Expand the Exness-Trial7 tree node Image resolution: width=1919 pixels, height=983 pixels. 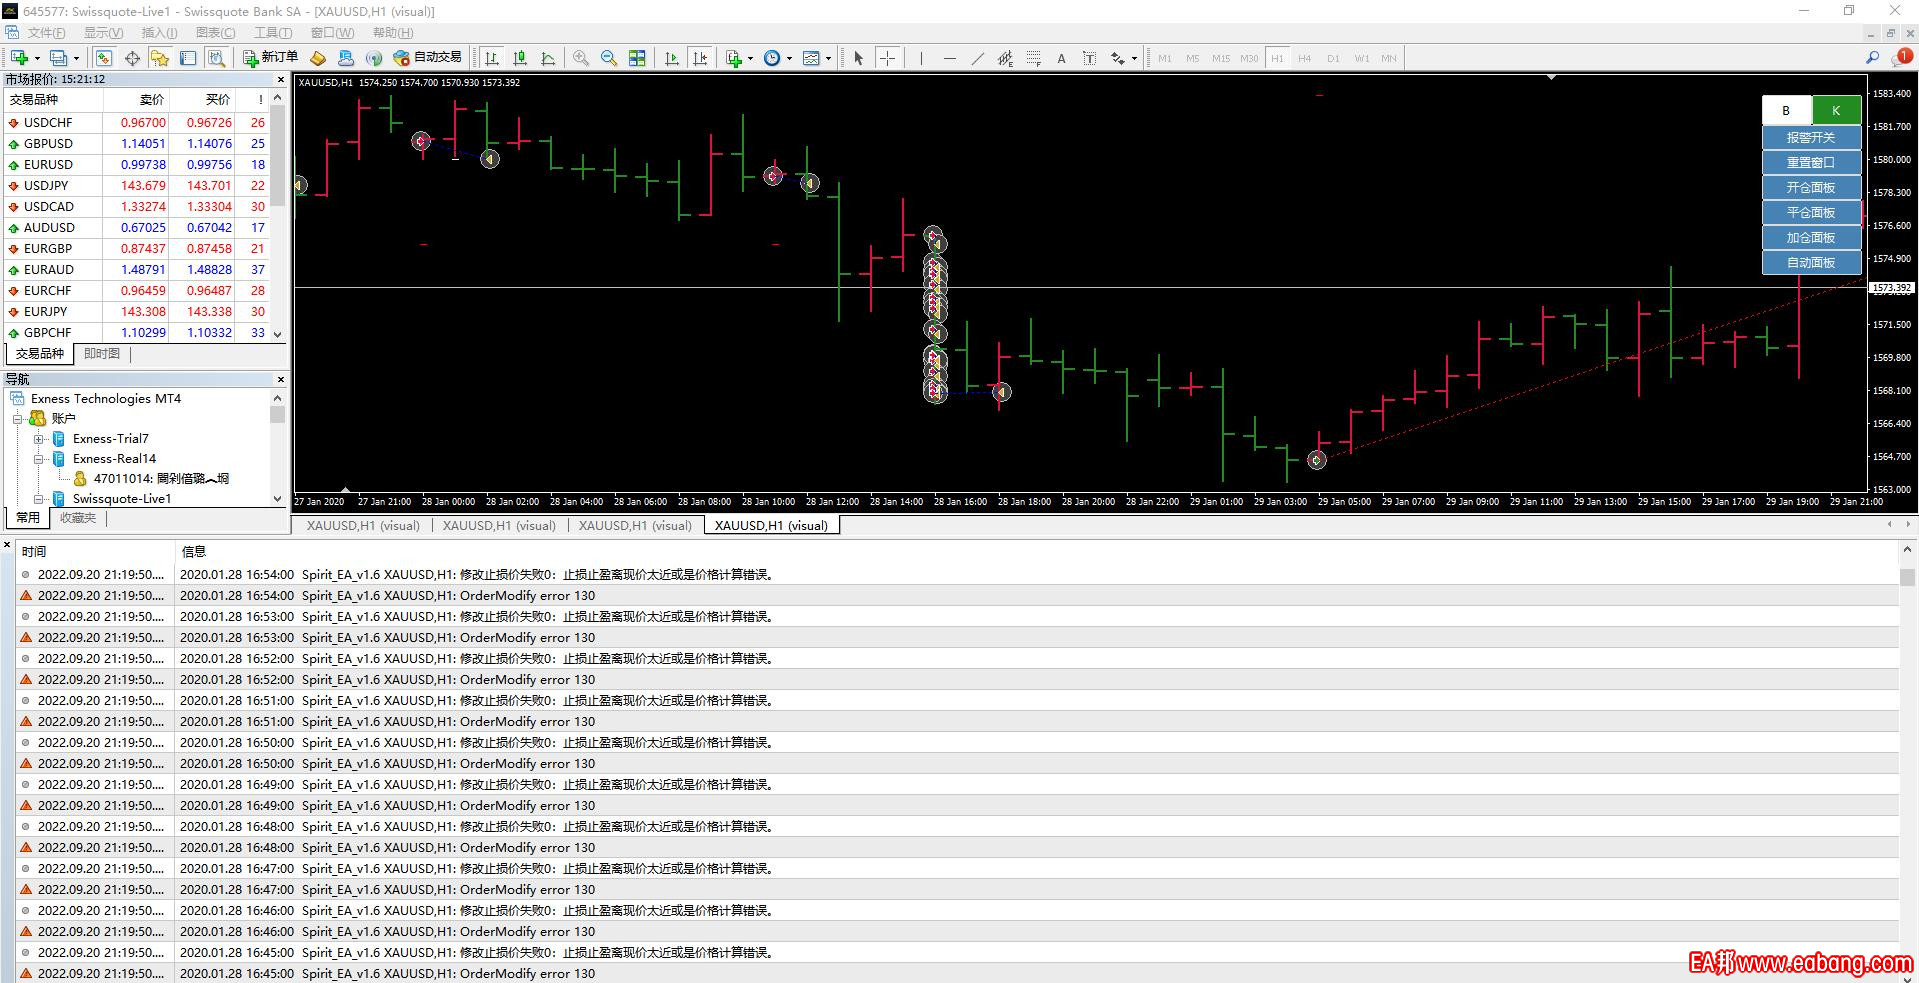pyautogui.click(x=38, y=439)
